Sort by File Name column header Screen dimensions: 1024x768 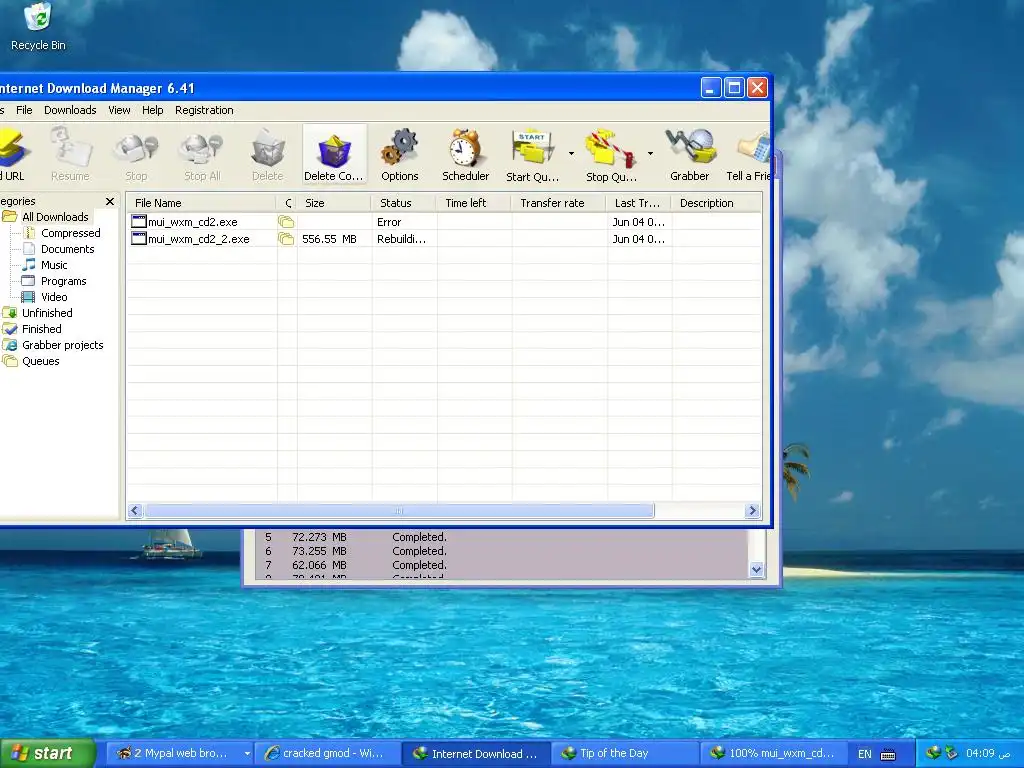(201, 203)
